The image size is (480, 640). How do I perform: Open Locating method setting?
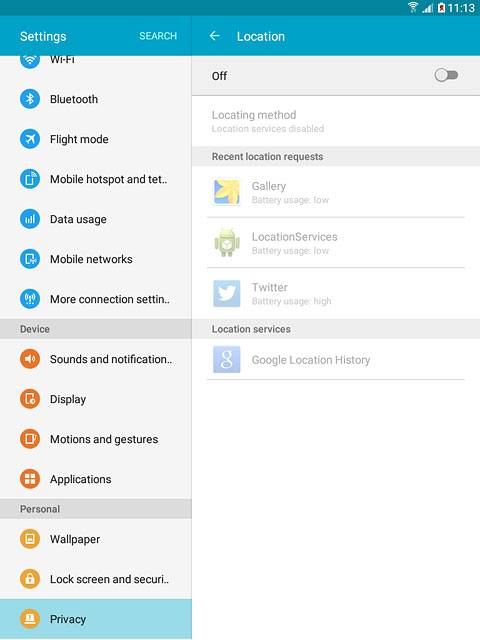336,121
